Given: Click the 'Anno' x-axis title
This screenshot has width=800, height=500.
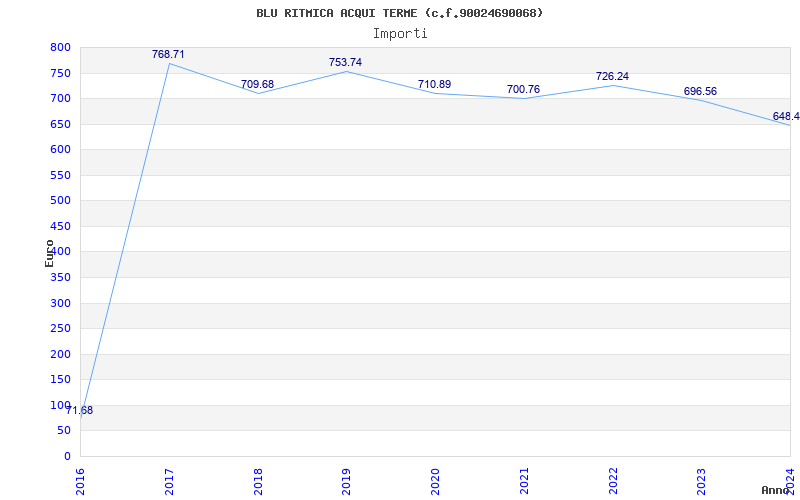Looking at the screenshot, I should coord(776,490).
